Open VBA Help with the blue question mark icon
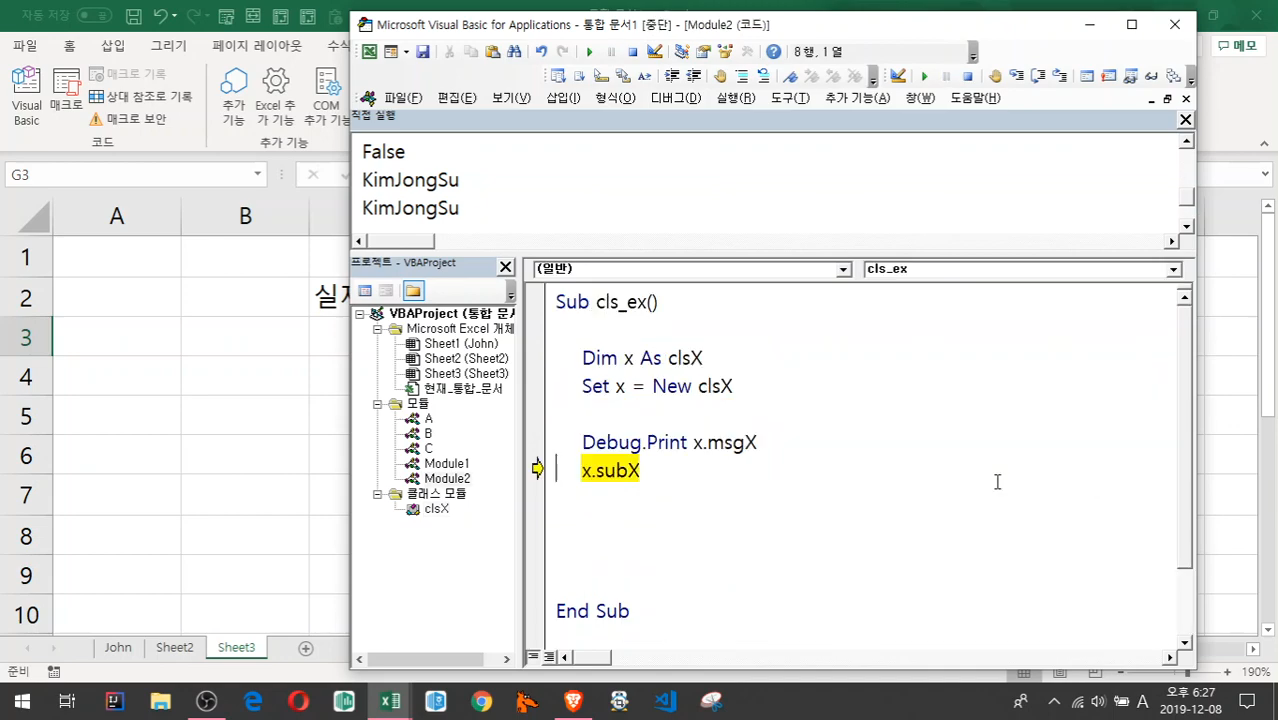Viewport: 1278px width, 720px height. [773, 52]
